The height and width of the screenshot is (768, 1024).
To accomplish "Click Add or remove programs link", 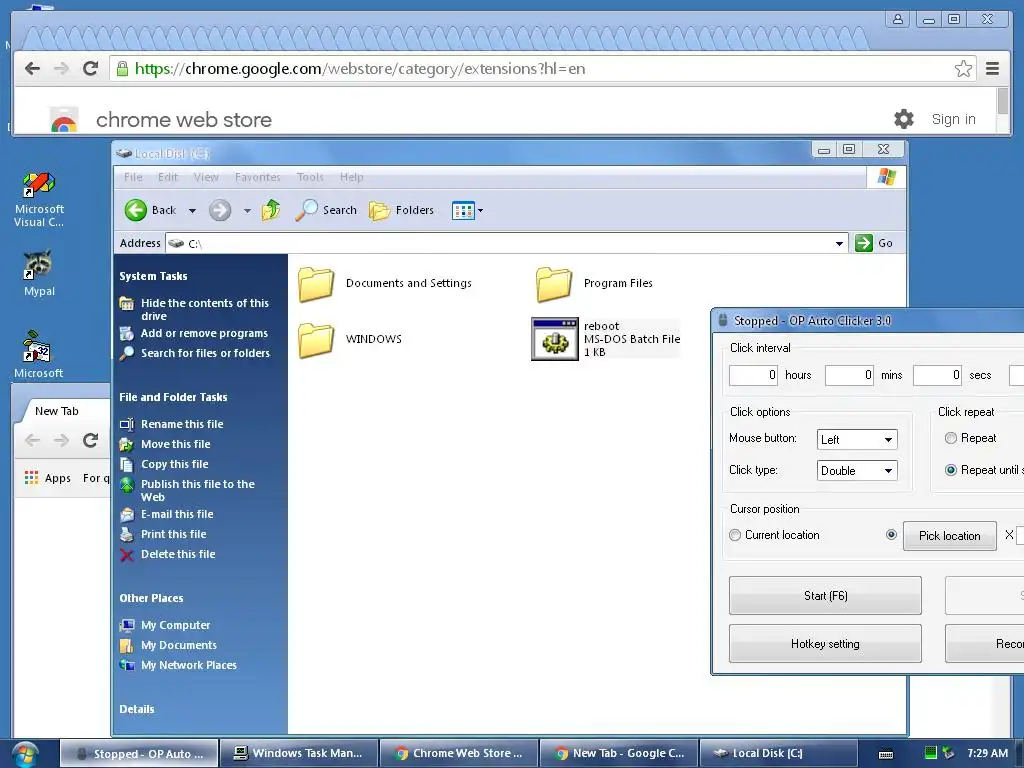I will (x=204, y=333).
